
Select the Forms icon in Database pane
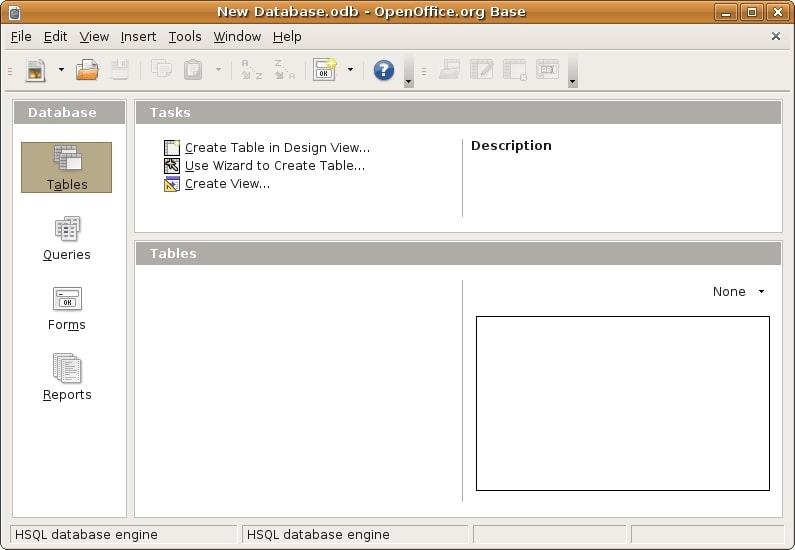pyautogui.click(x=67, y=308)
